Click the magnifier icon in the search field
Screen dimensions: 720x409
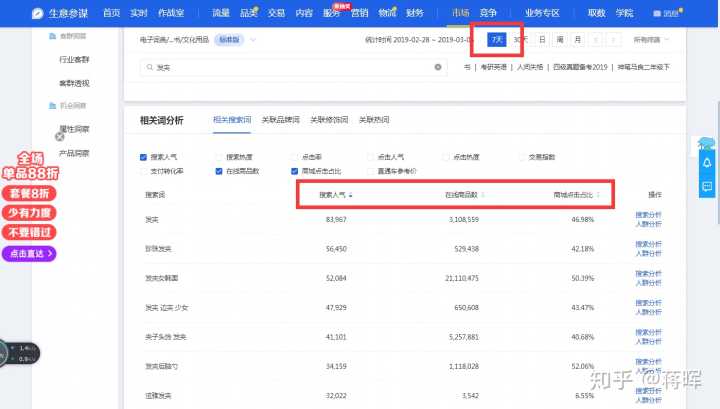(x=150, y=67)
